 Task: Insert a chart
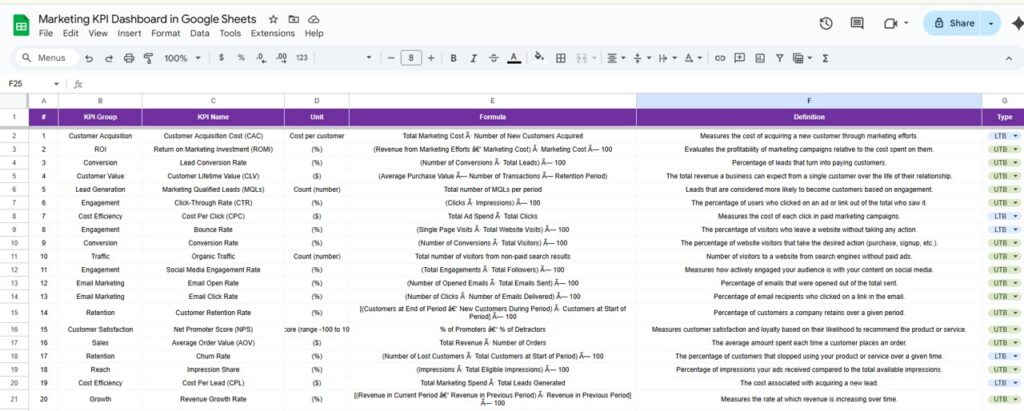760,58
